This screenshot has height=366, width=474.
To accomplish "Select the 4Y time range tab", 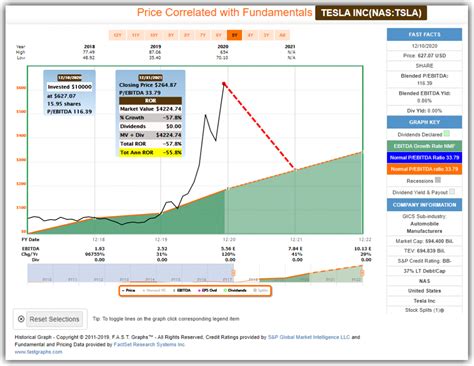I will tap(250, 35).
